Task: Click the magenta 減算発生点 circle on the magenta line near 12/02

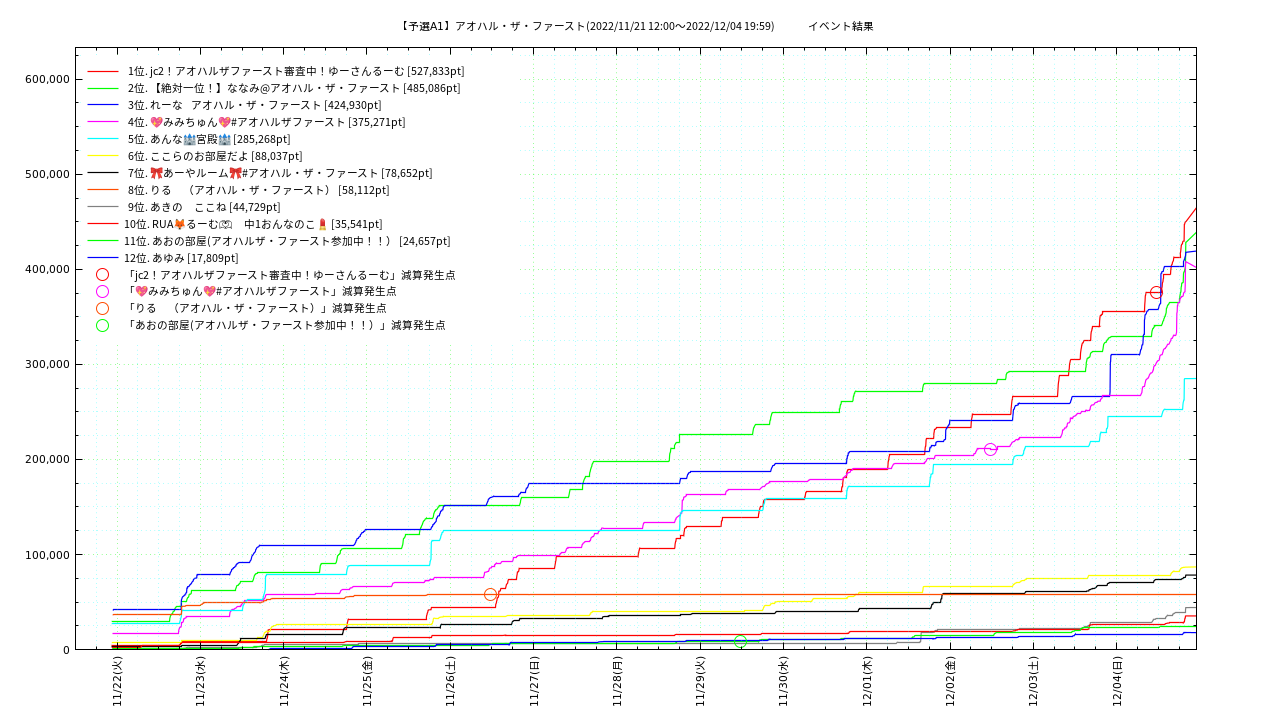Action: 990,449
